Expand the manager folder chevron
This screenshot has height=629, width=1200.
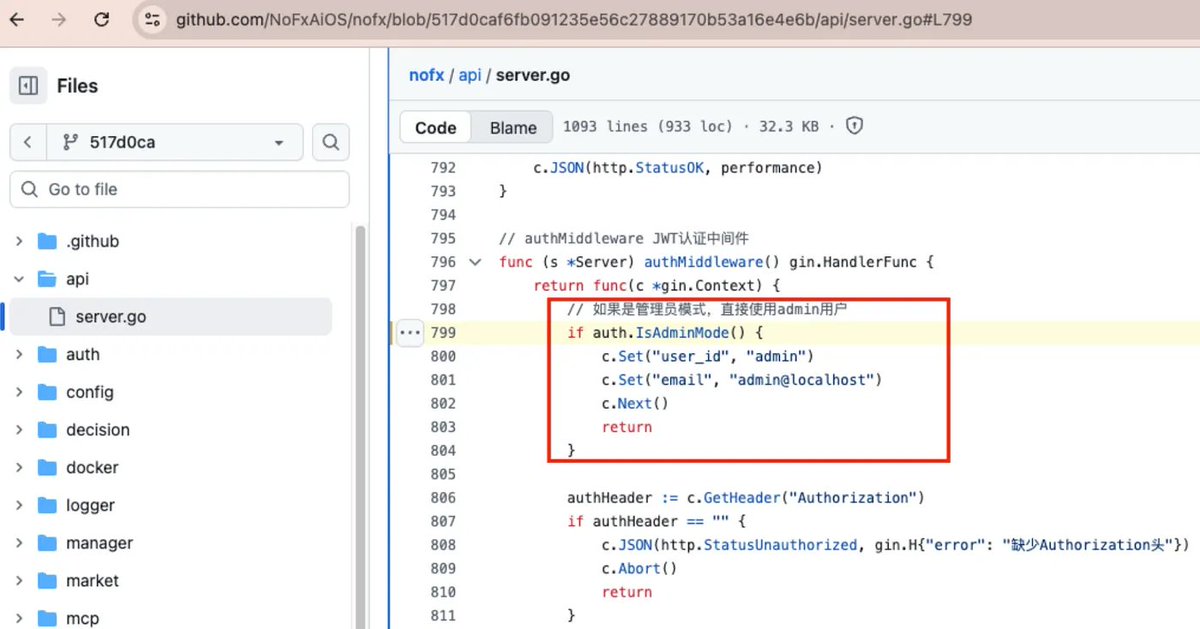(x=19, y=543)
